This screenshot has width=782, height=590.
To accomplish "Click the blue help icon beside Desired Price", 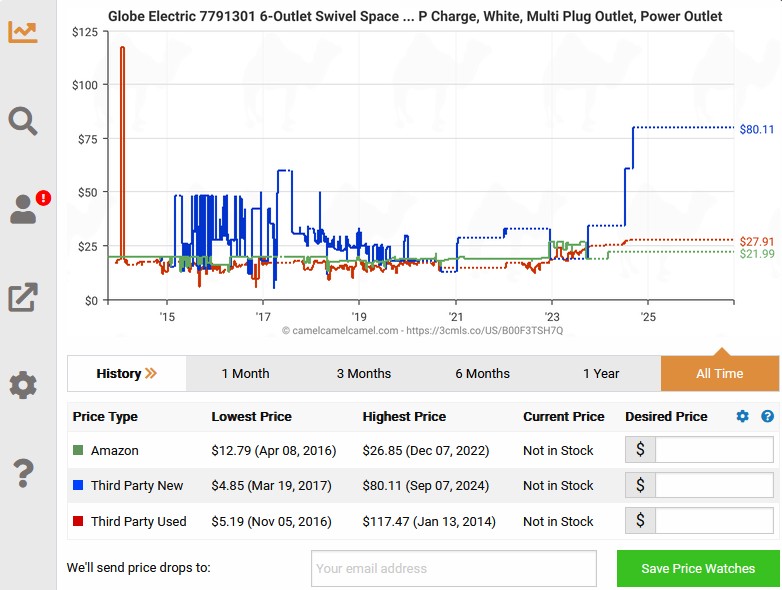I will (x=768, y=416).
